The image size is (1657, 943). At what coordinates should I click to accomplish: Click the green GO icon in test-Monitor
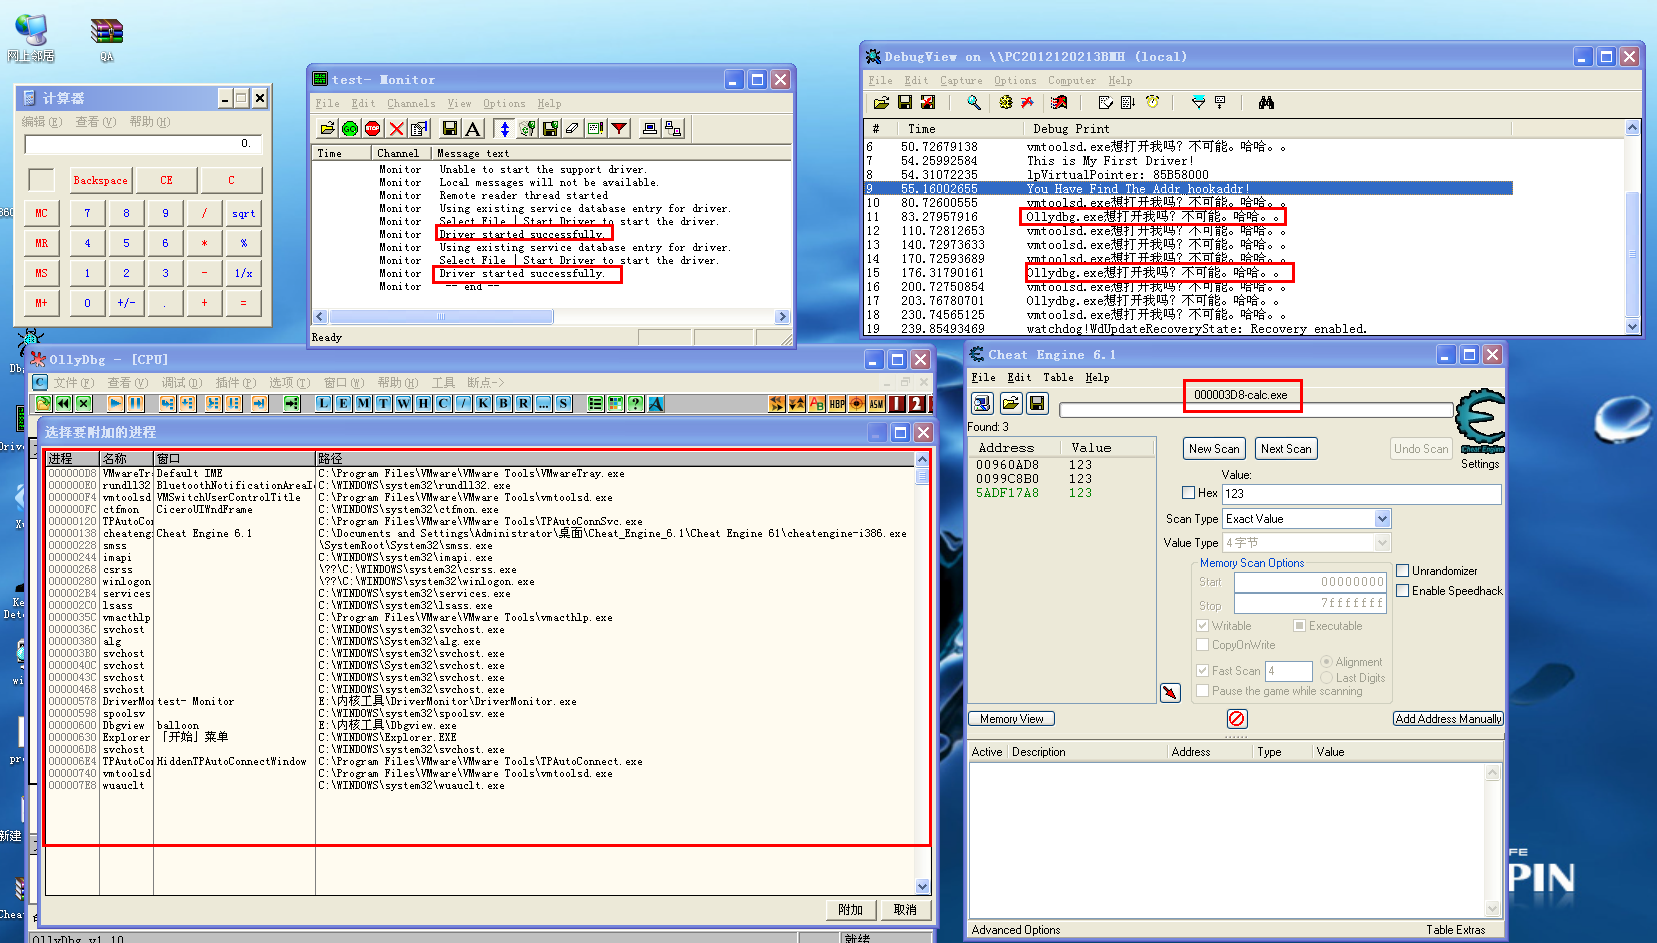click(x=350, y=128)
